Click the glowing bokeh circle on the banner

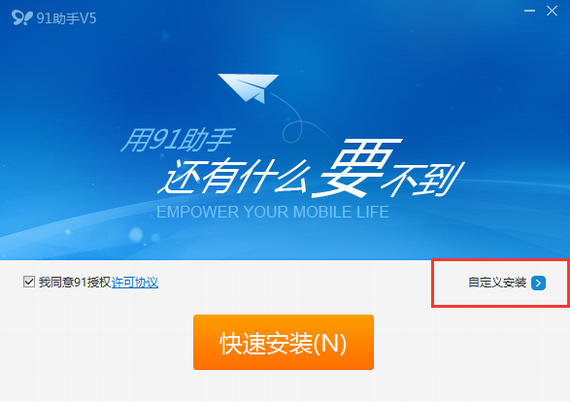coord(136,234)
